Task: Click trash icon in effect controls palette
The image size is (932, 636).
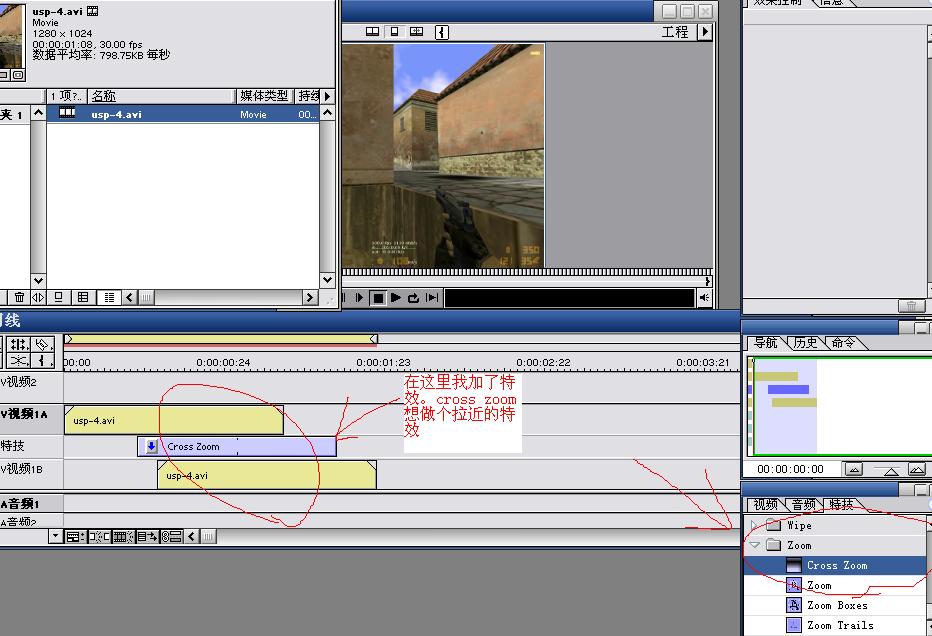Action: pyautogui.click(x=911, y=306)
